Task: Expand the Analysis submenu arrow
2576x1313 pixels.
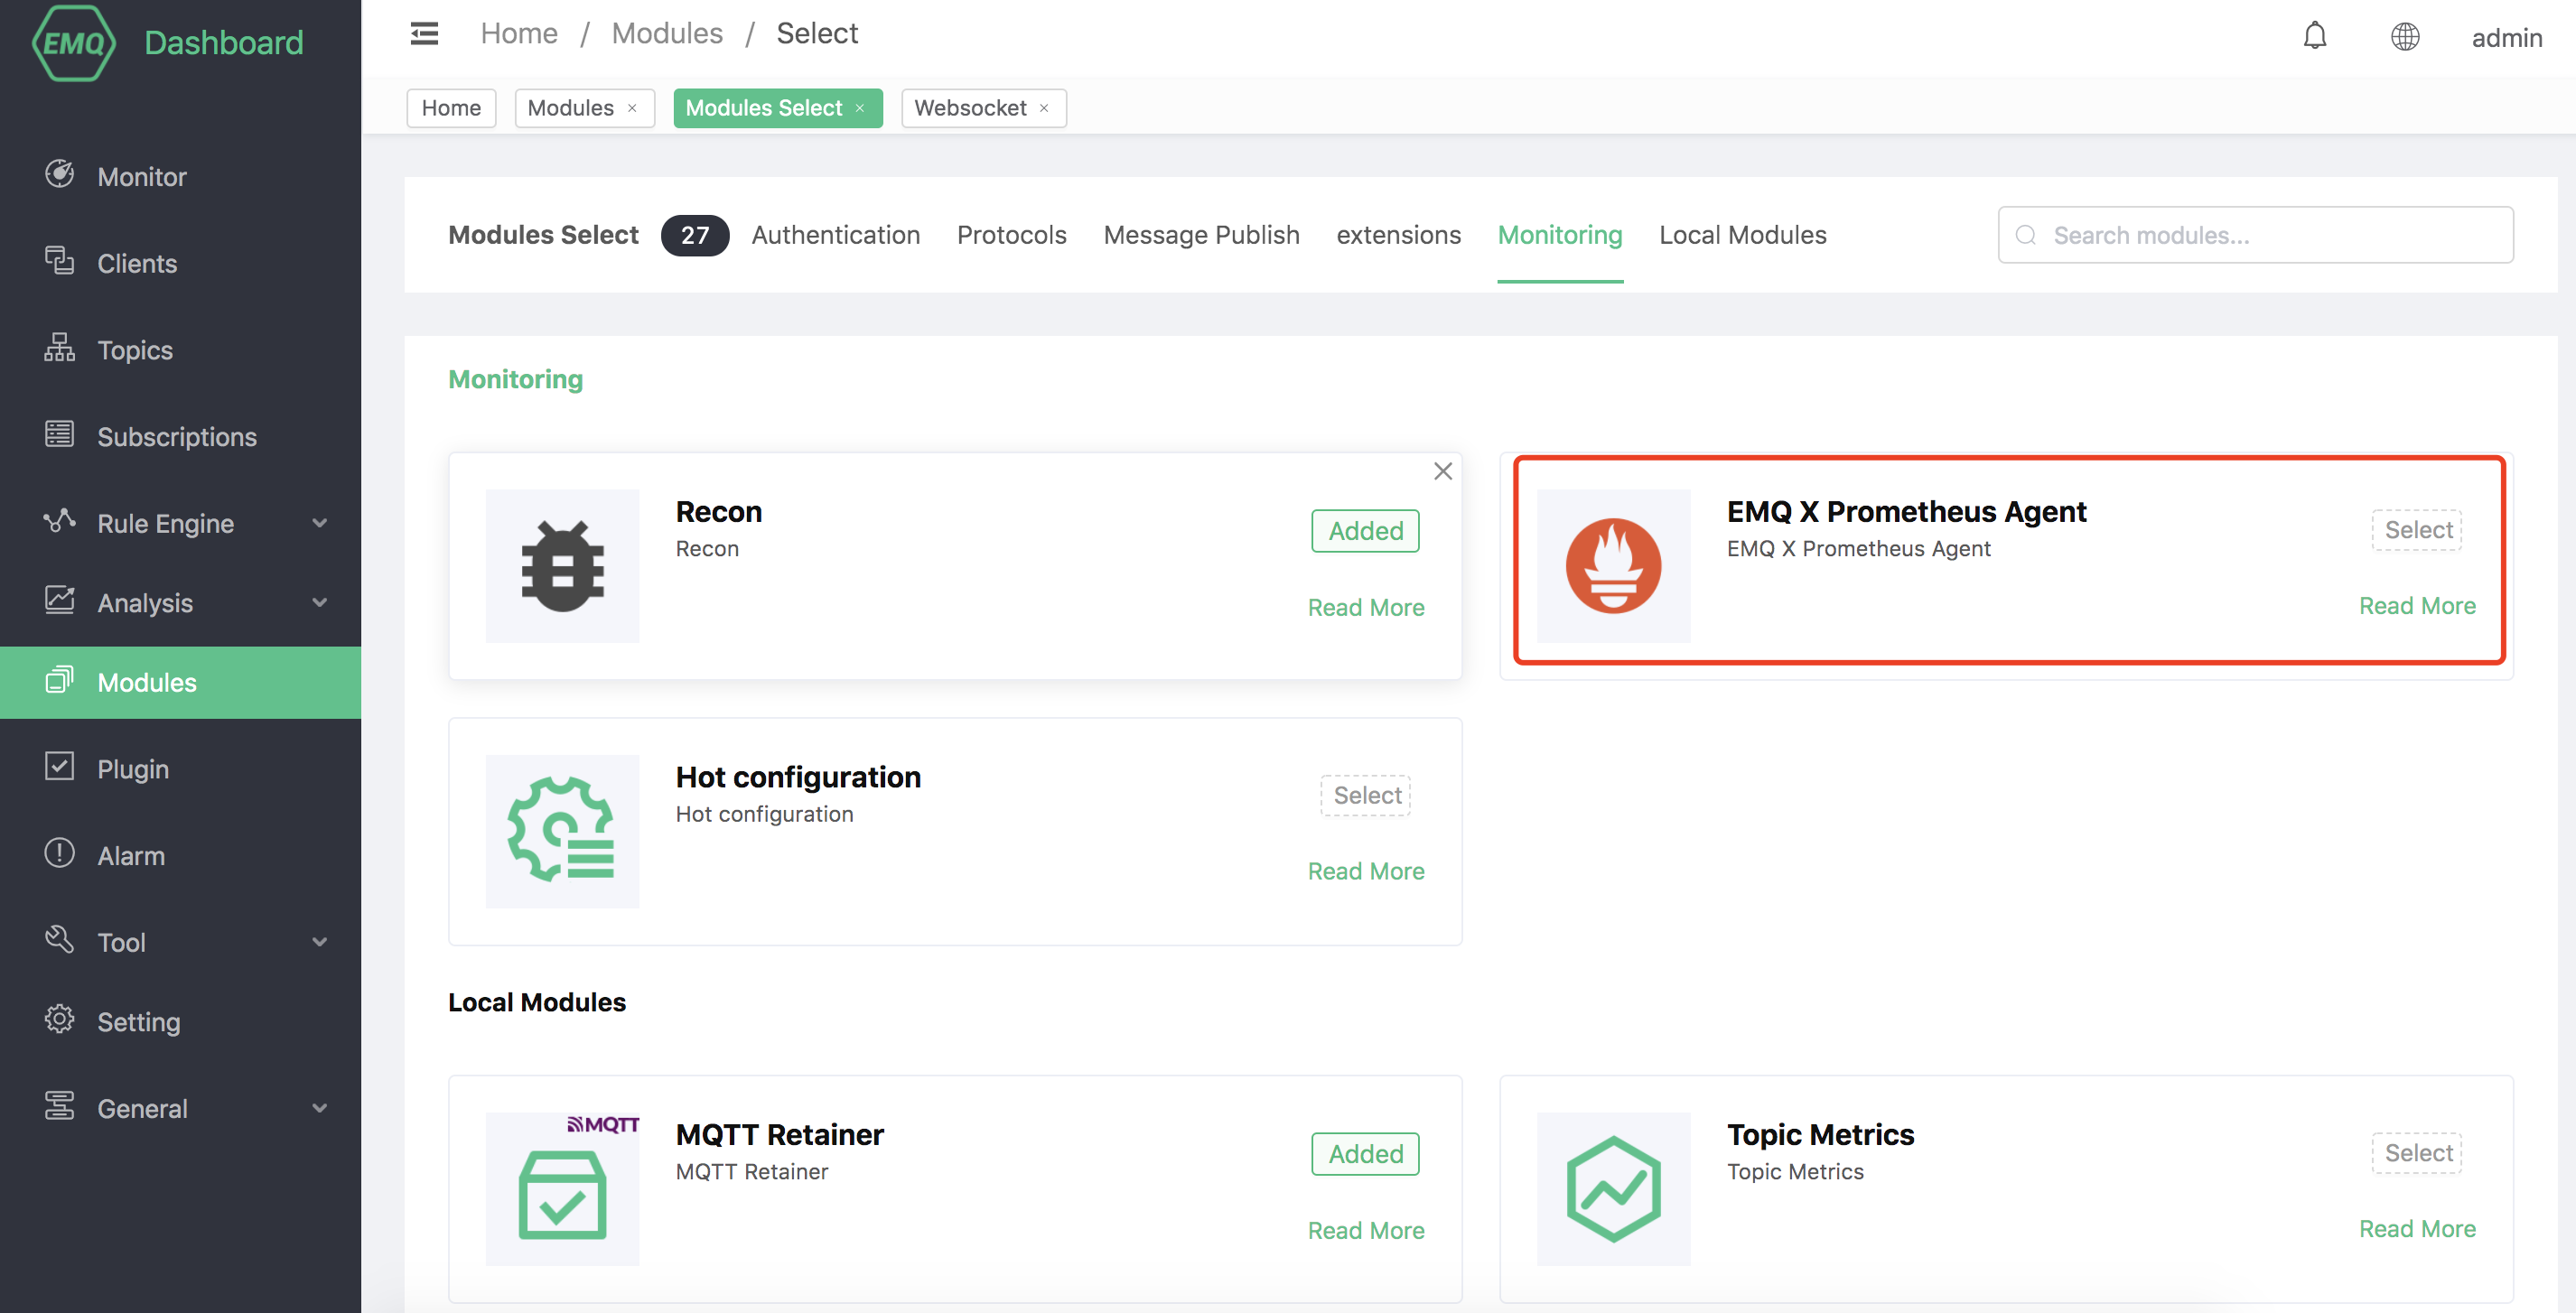Action: 320,602
